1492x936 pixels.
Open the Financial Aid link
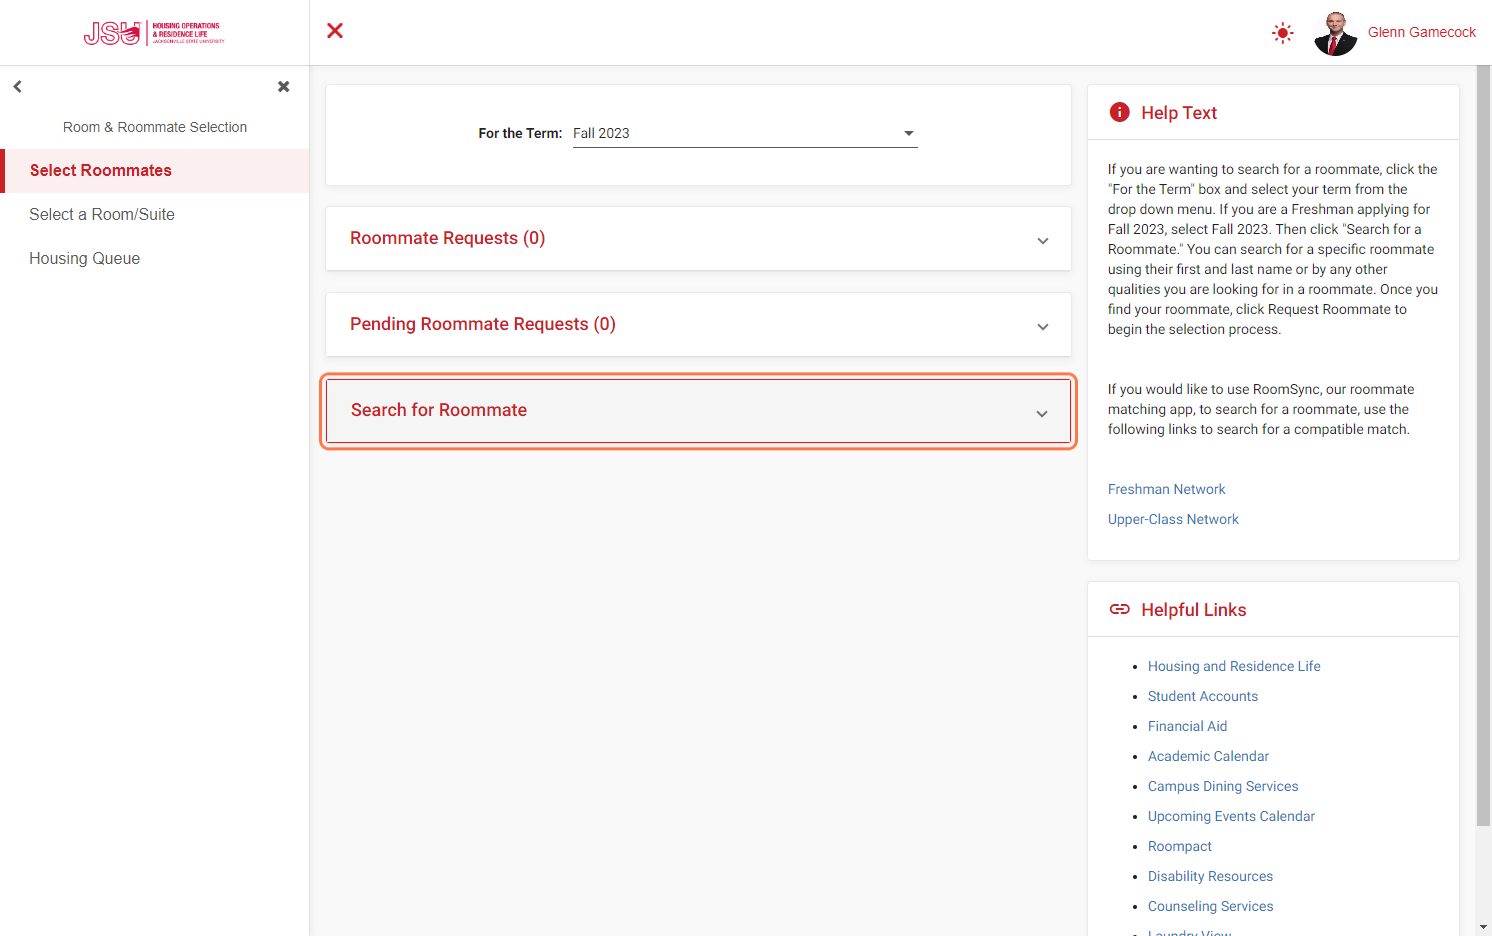point(1187,726)
